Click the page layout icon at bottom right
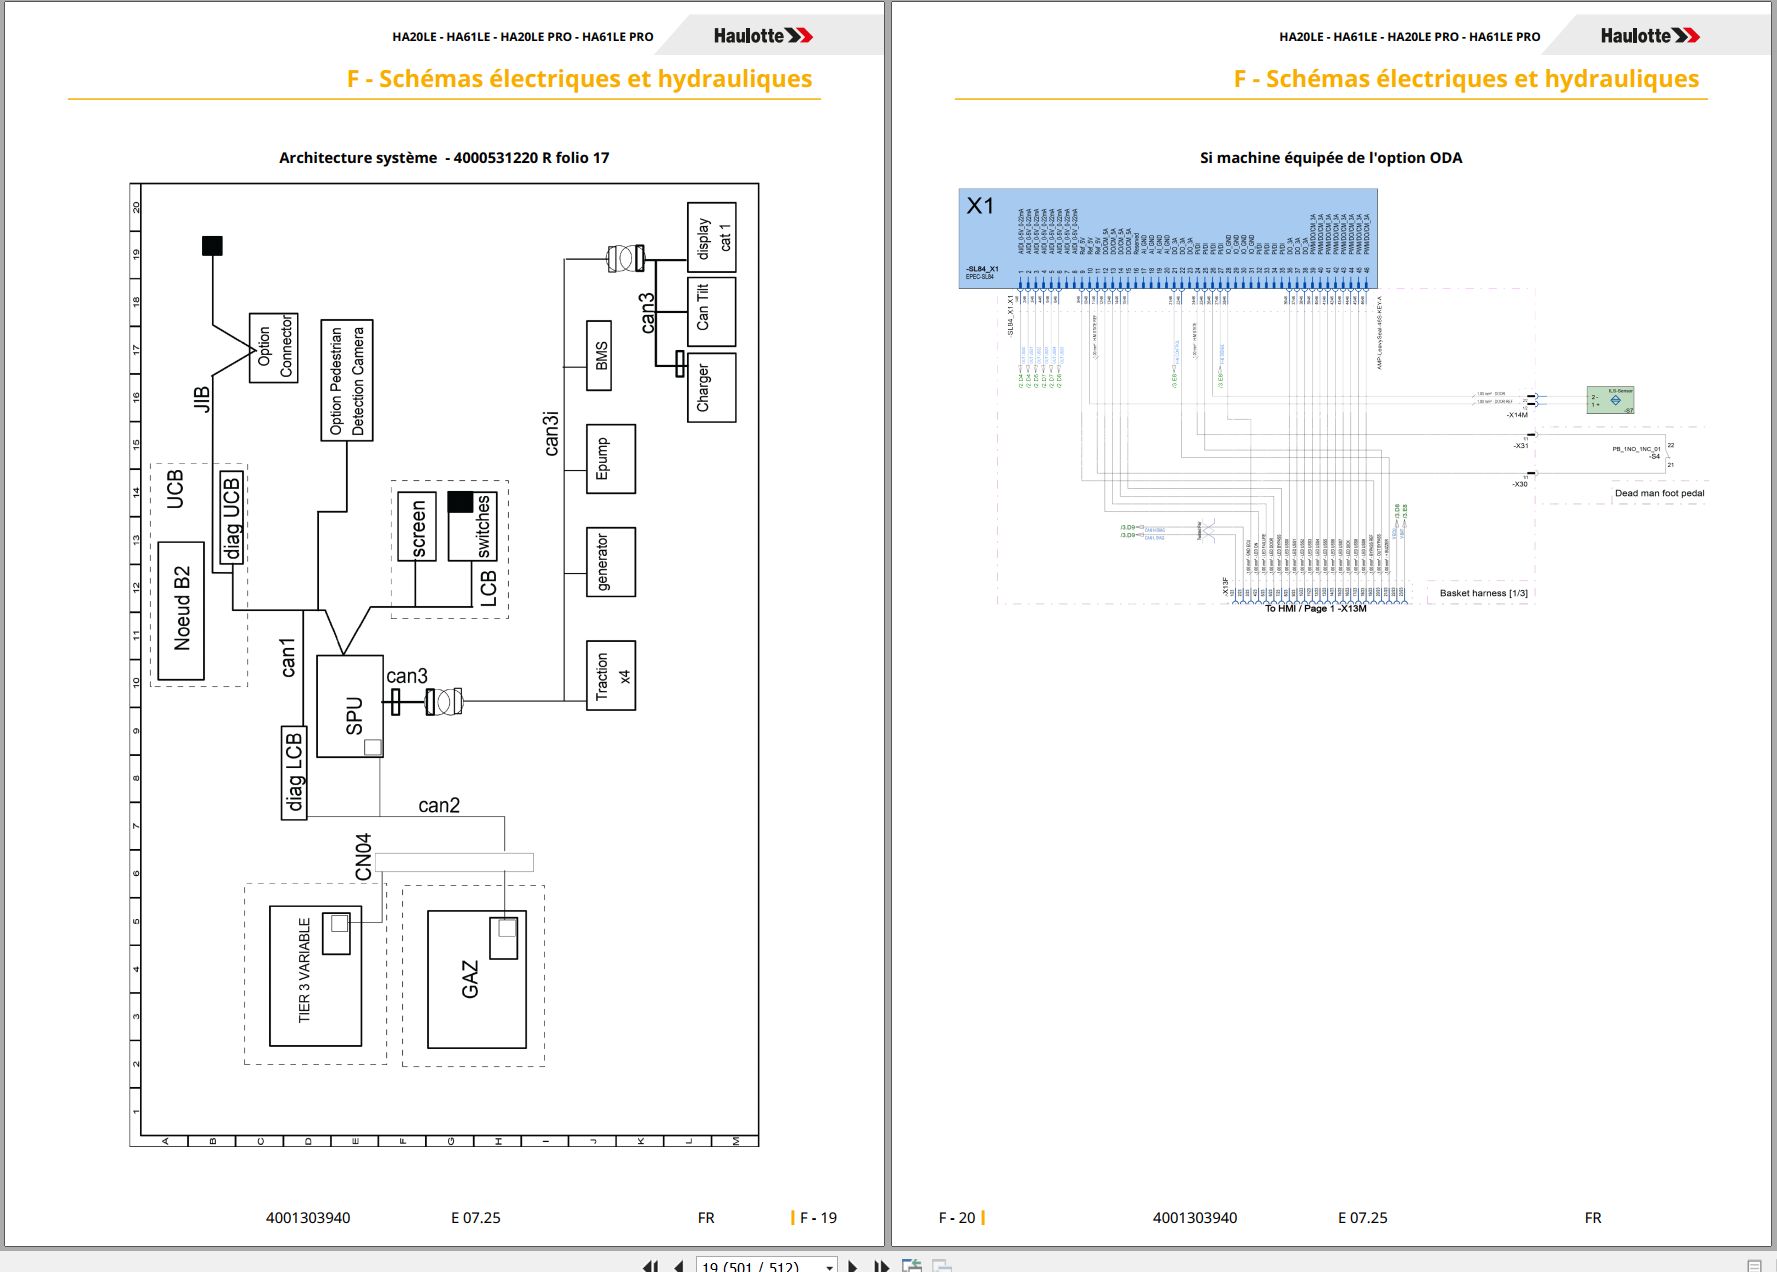Screen dimensions: 1777x1272 point(1754,1266)
